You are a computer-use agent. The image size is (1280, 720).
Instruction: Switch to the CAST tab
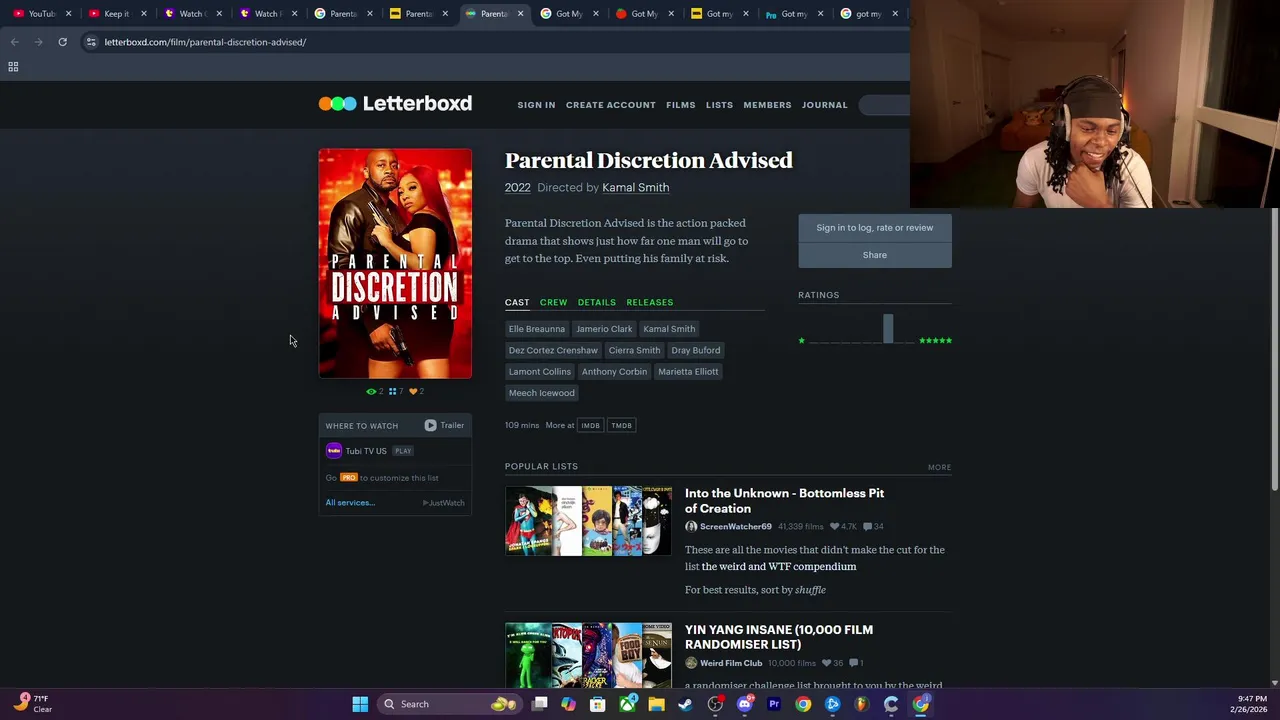click(517, 302)
